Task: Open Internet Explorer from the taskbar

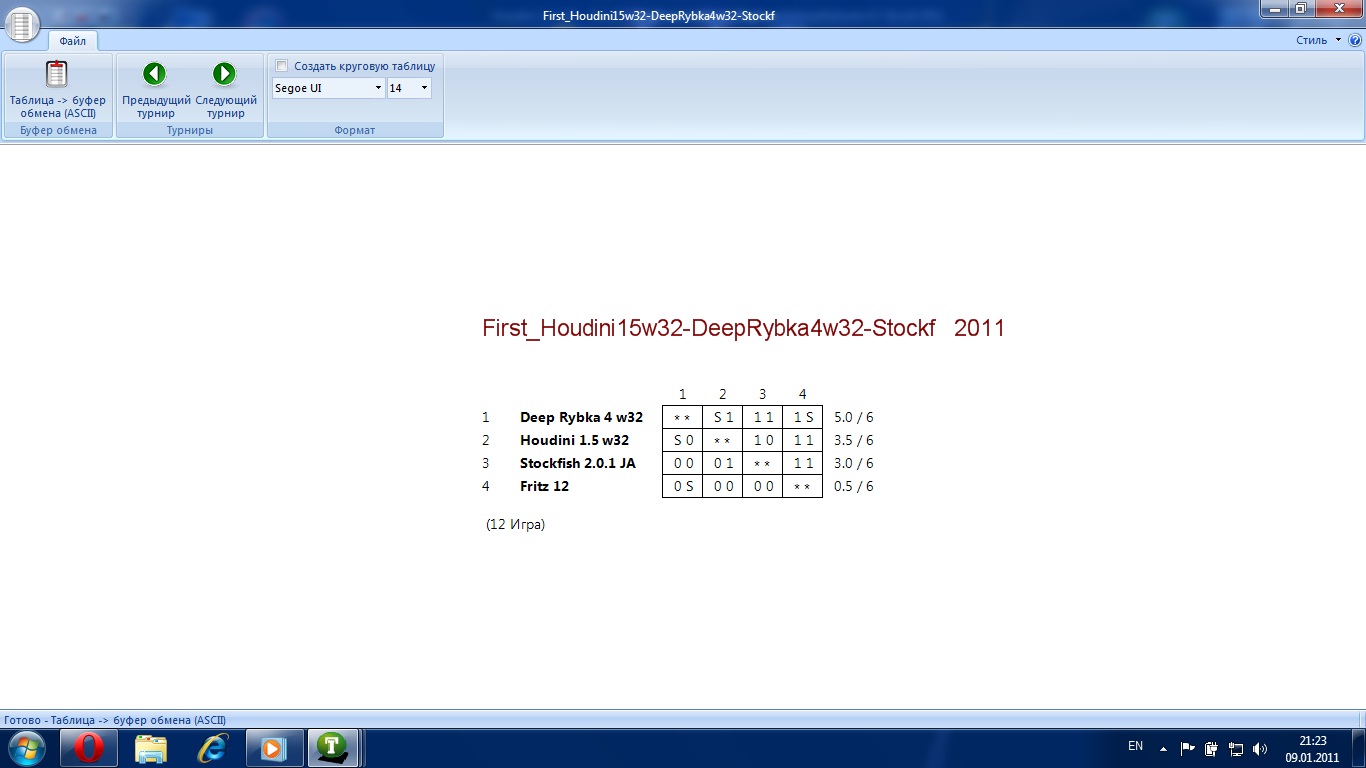Action: pos(211,747)
